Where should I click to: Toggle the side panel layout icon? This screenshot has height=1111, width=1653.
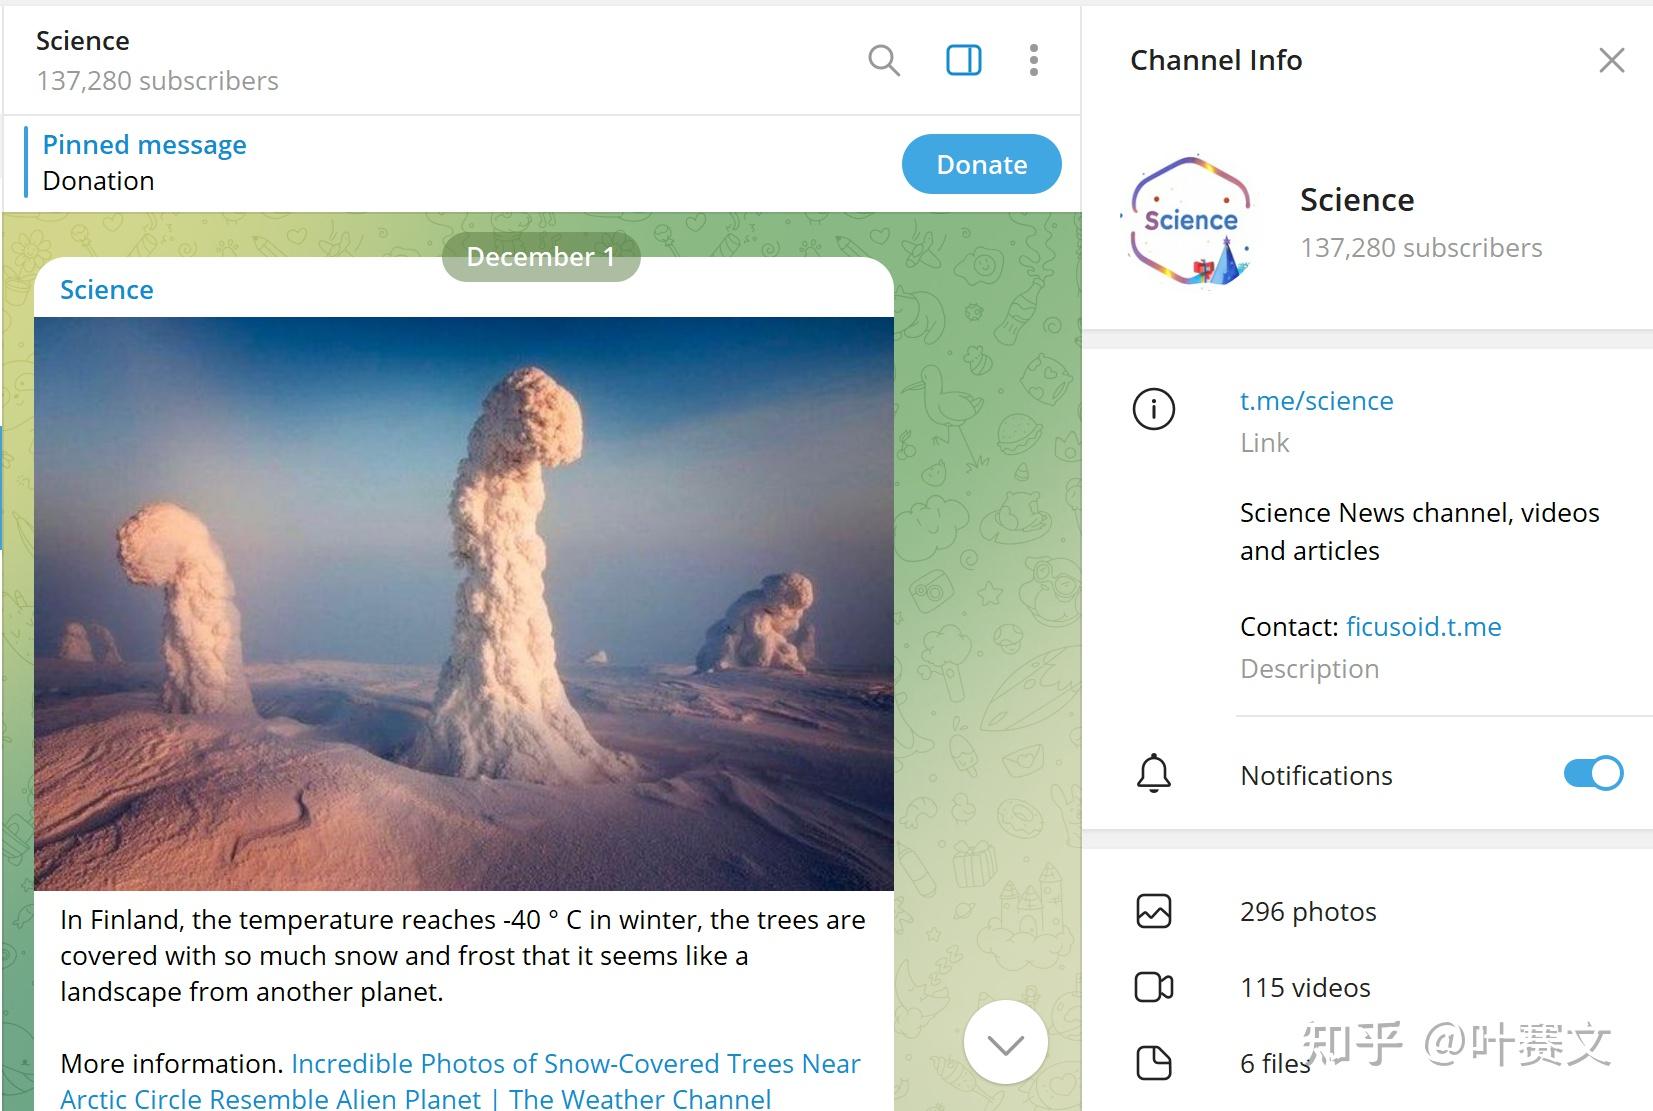[x=964, y=60]
